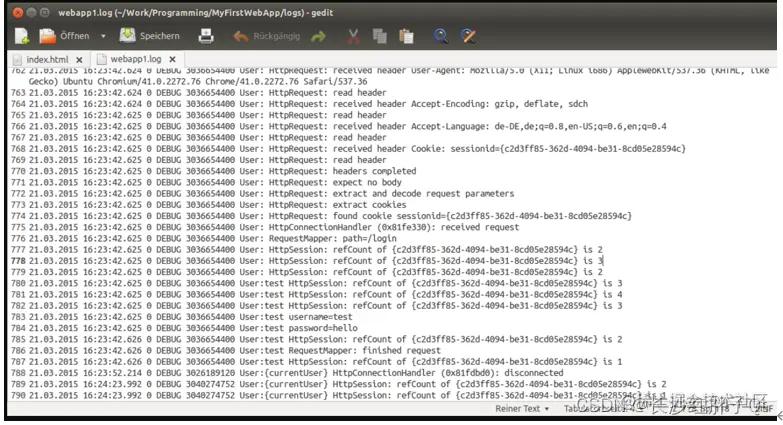Print the document with printer icon

coord(206,36)
